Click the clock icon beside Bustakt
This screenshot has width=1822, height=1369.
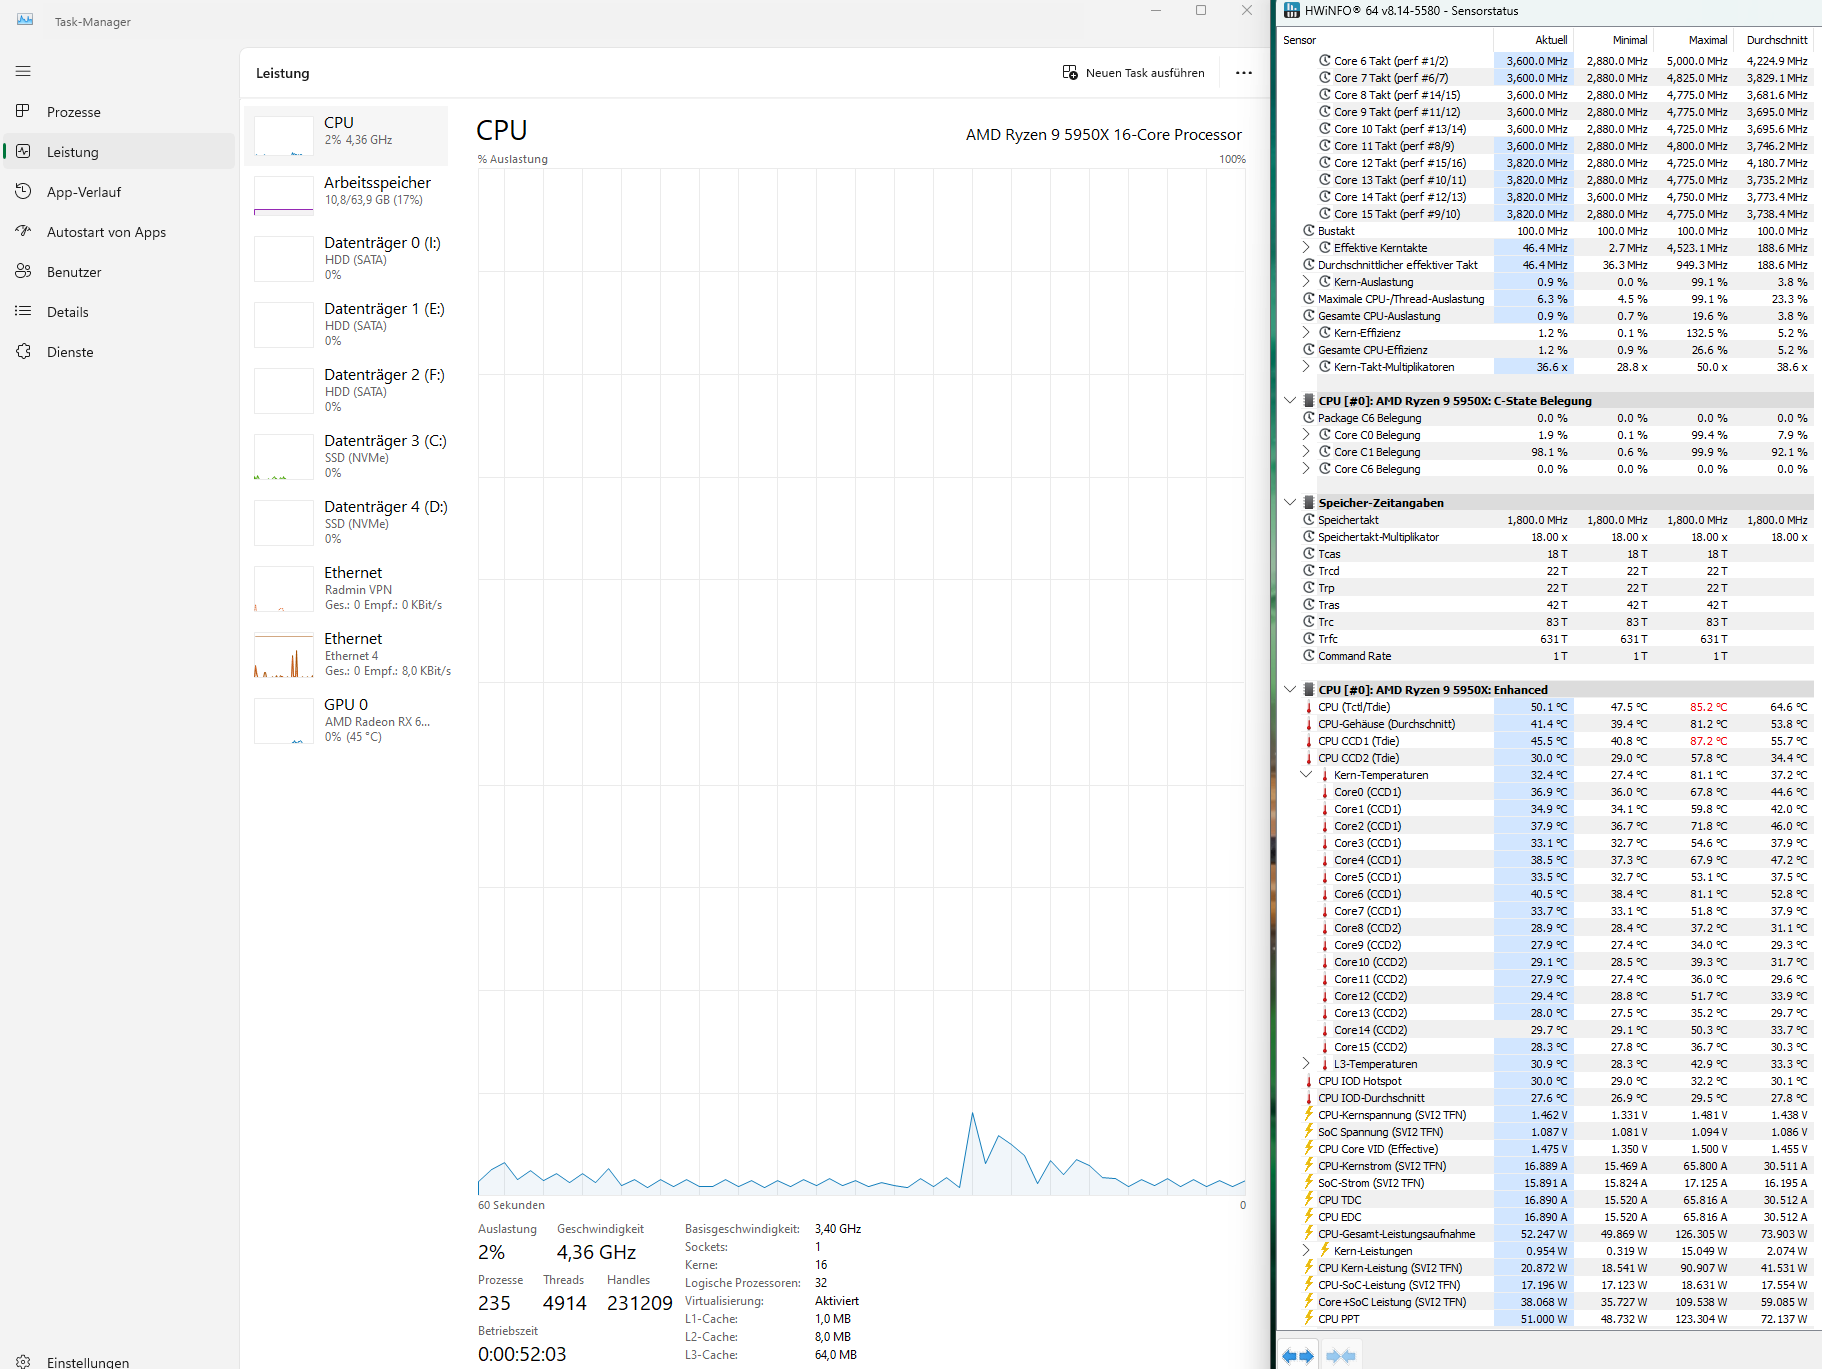point(1308,231)
